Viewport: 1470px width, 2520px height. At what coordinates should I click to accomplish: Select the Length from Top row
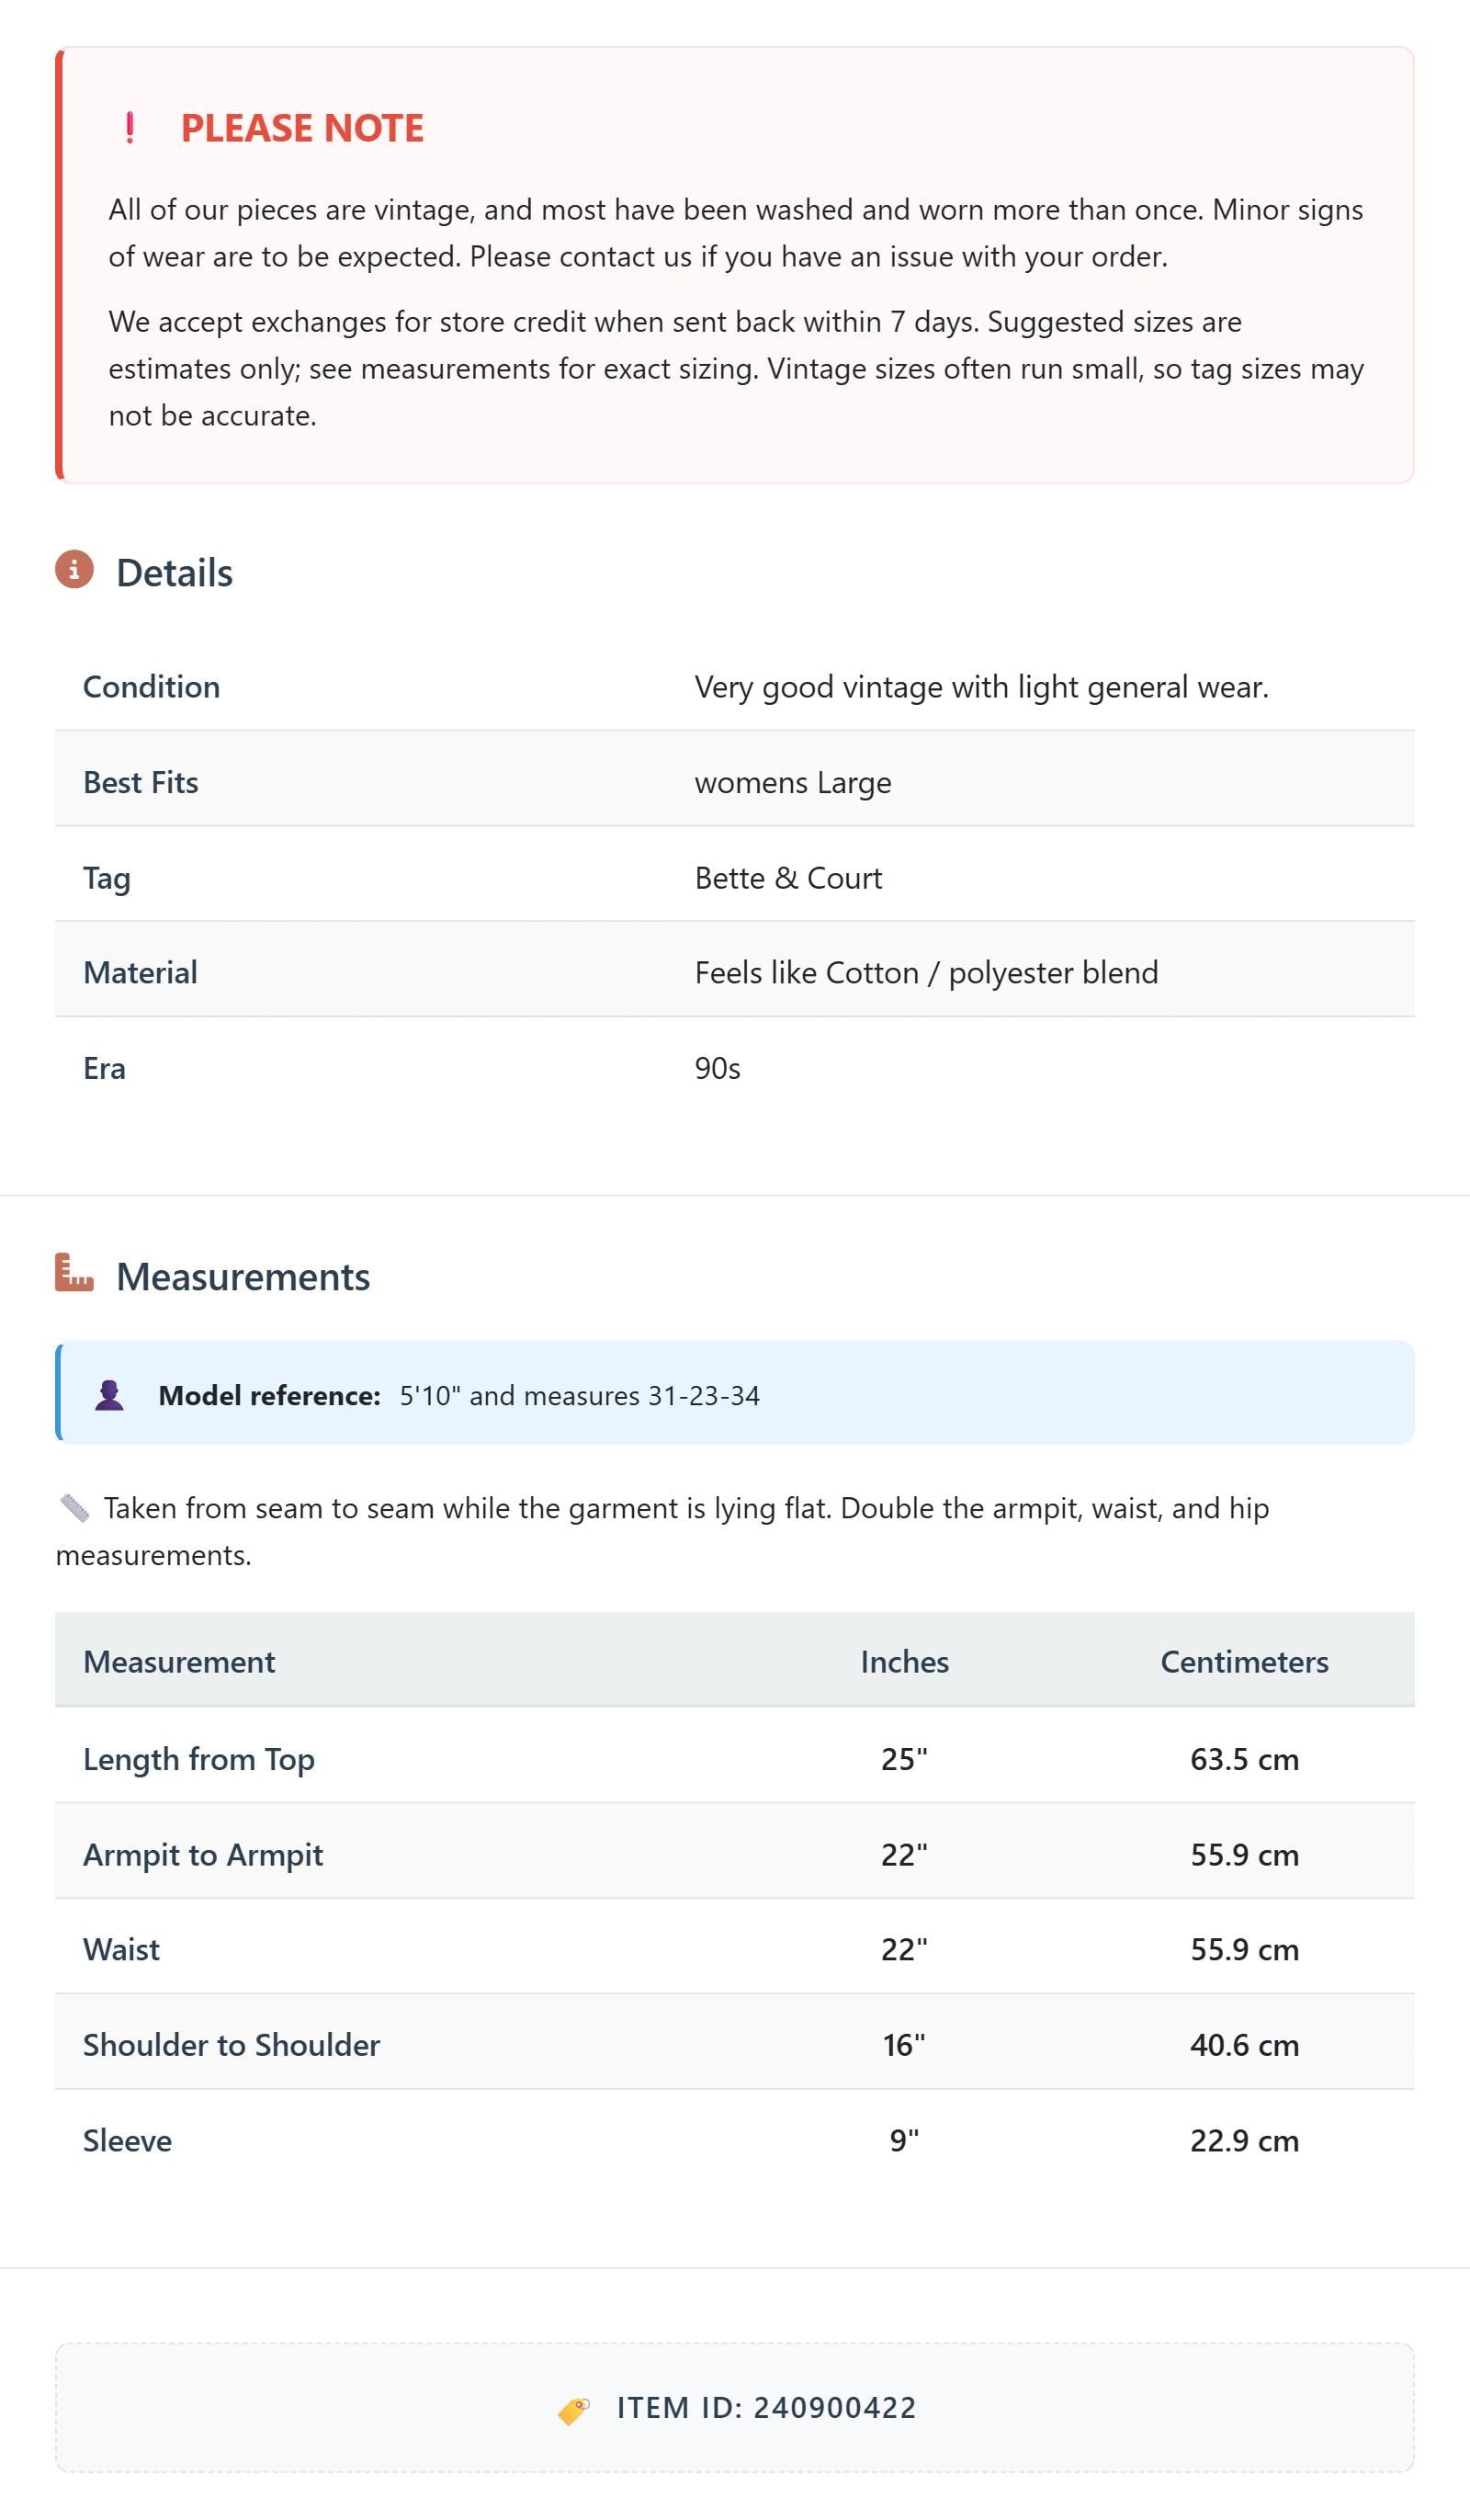tap(735, 1758)
